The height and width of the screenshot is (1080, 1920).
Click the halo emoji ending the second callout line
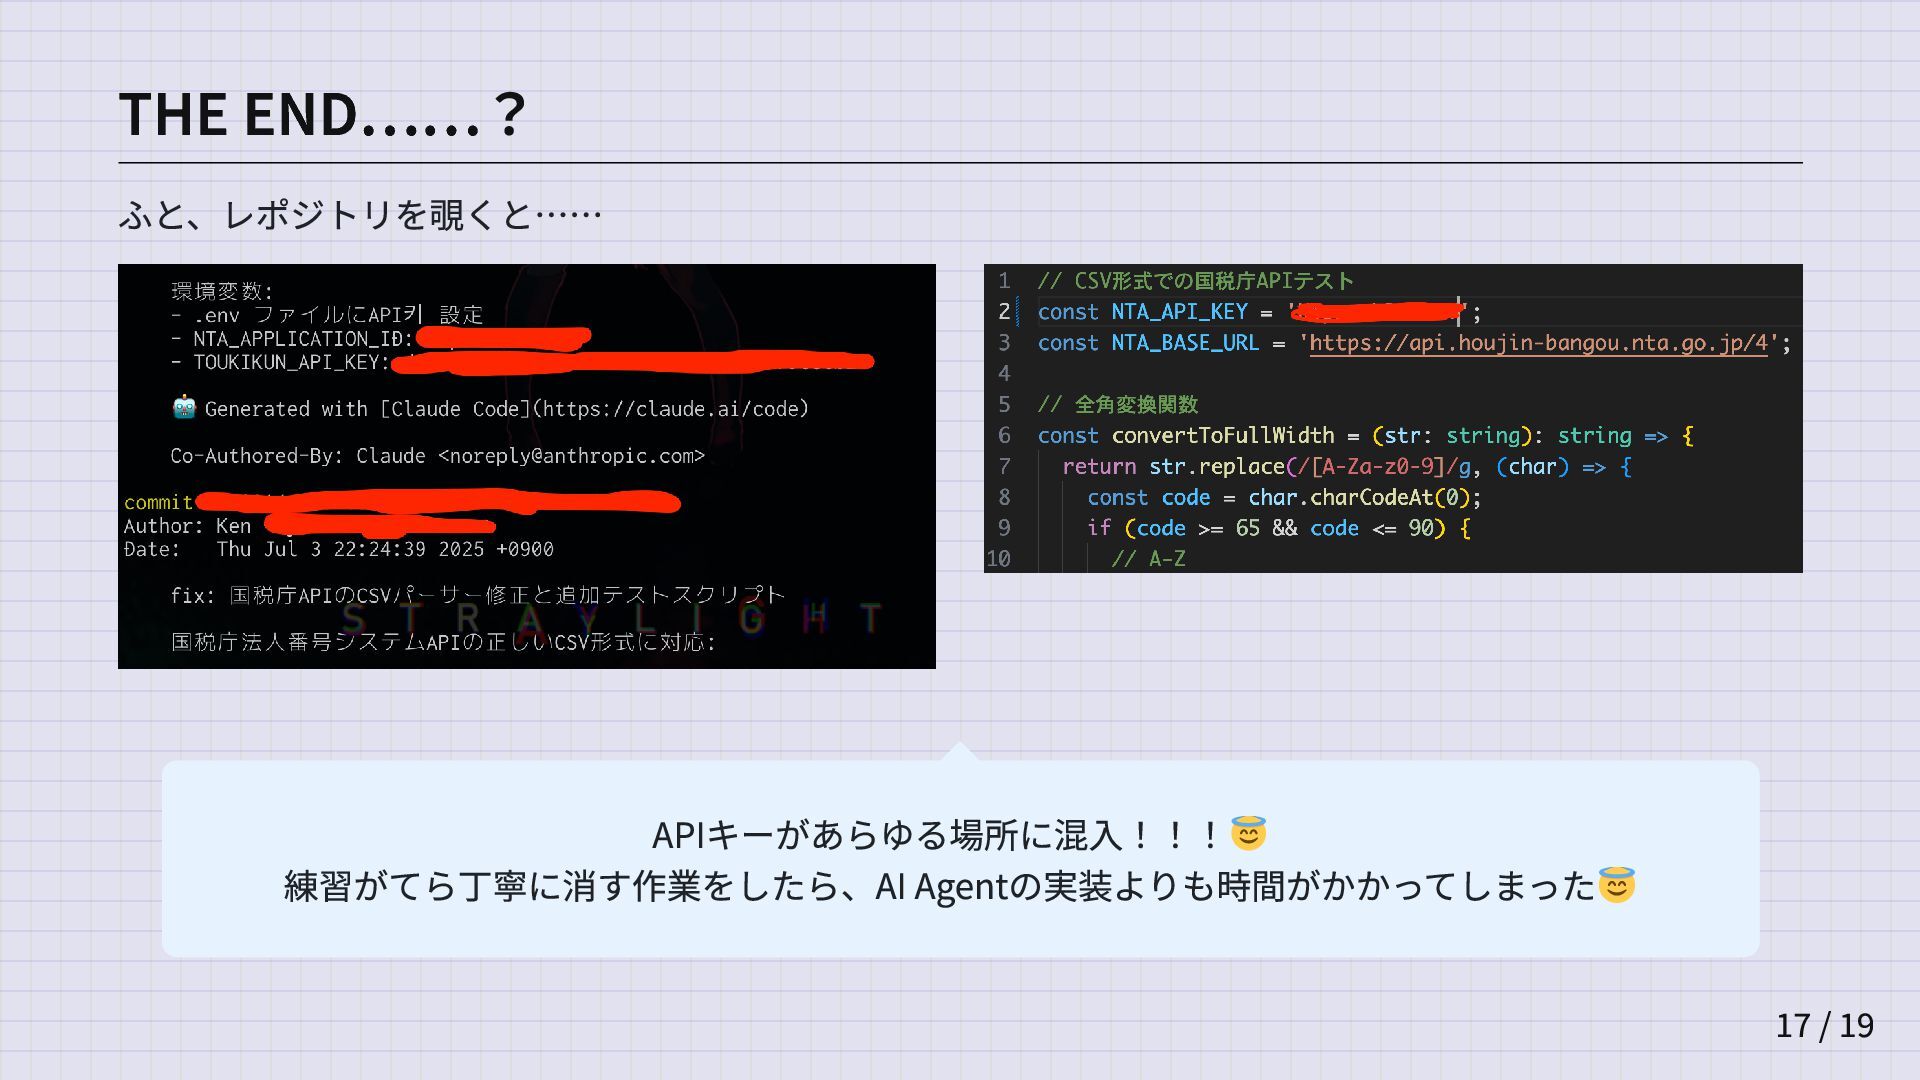tap(1616, 884)
